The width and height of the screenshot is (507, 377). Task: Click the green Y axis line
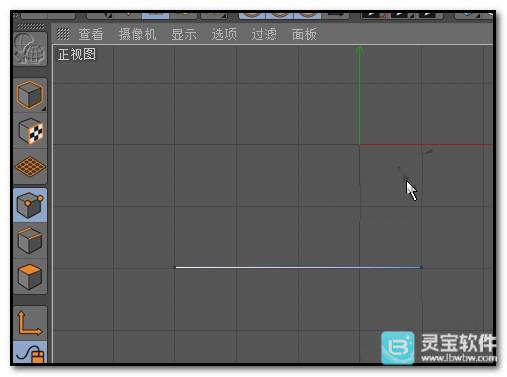pos(359,95)
